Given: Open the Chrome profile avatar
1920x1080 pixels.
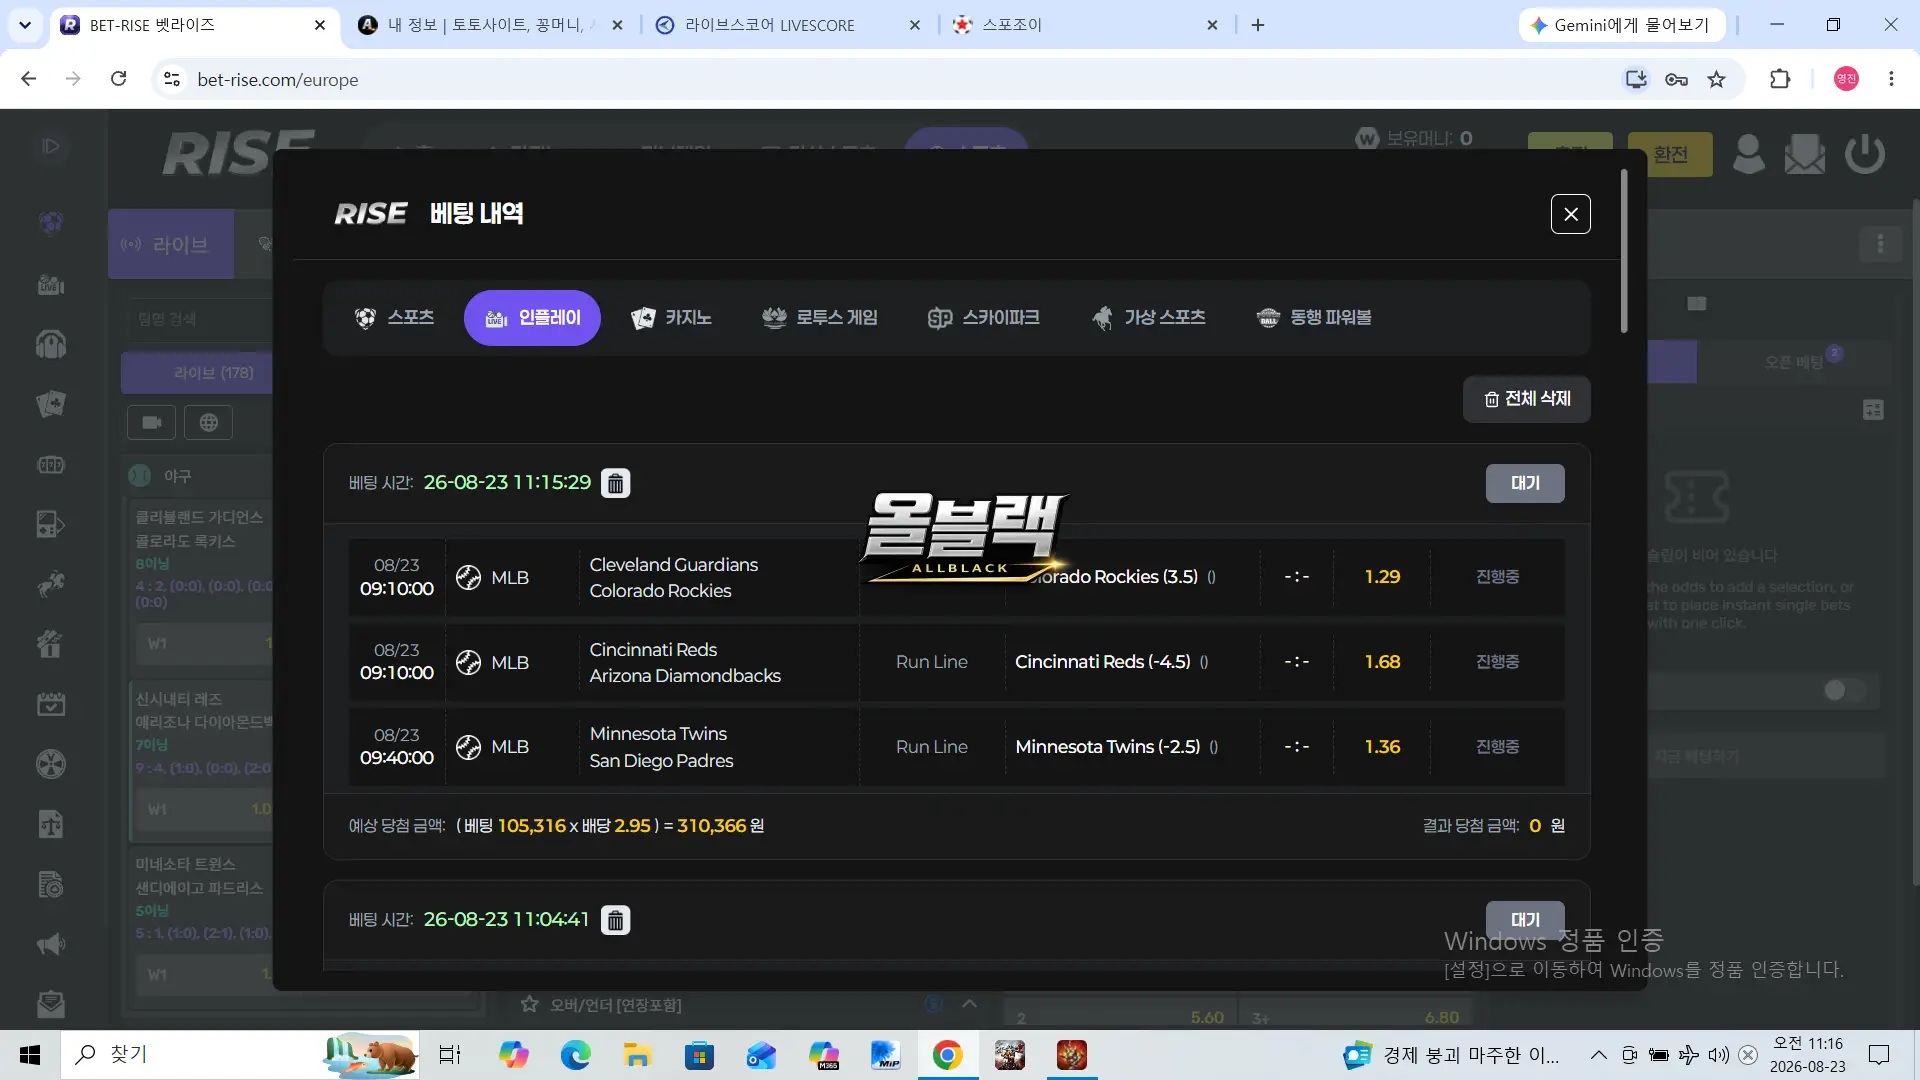Looking at the screenshot, I should point(1846,79).
